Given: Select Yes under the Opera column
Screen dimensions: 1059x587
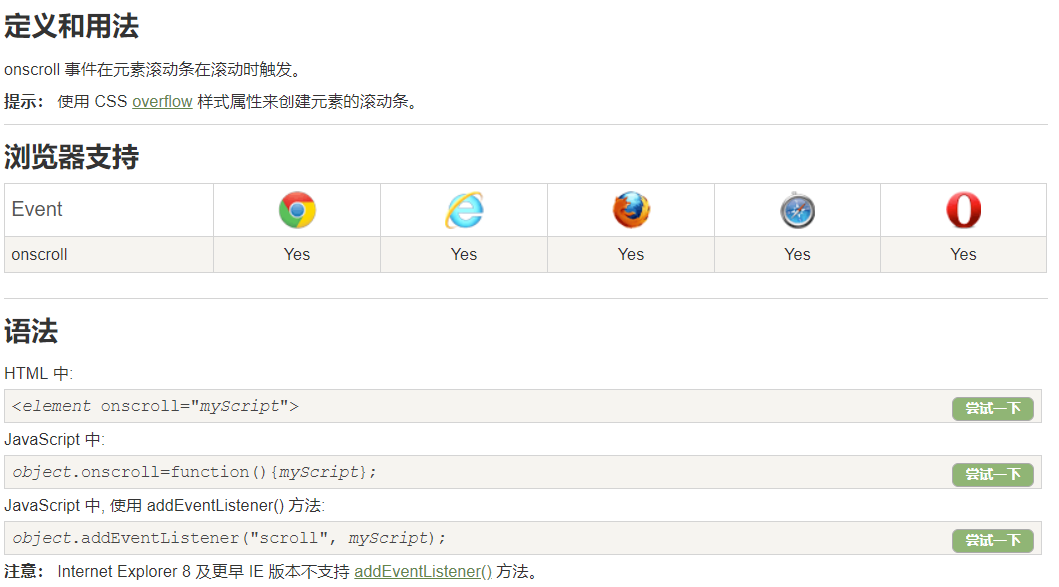Looking at the screenshot, I should tap(964, 255).
